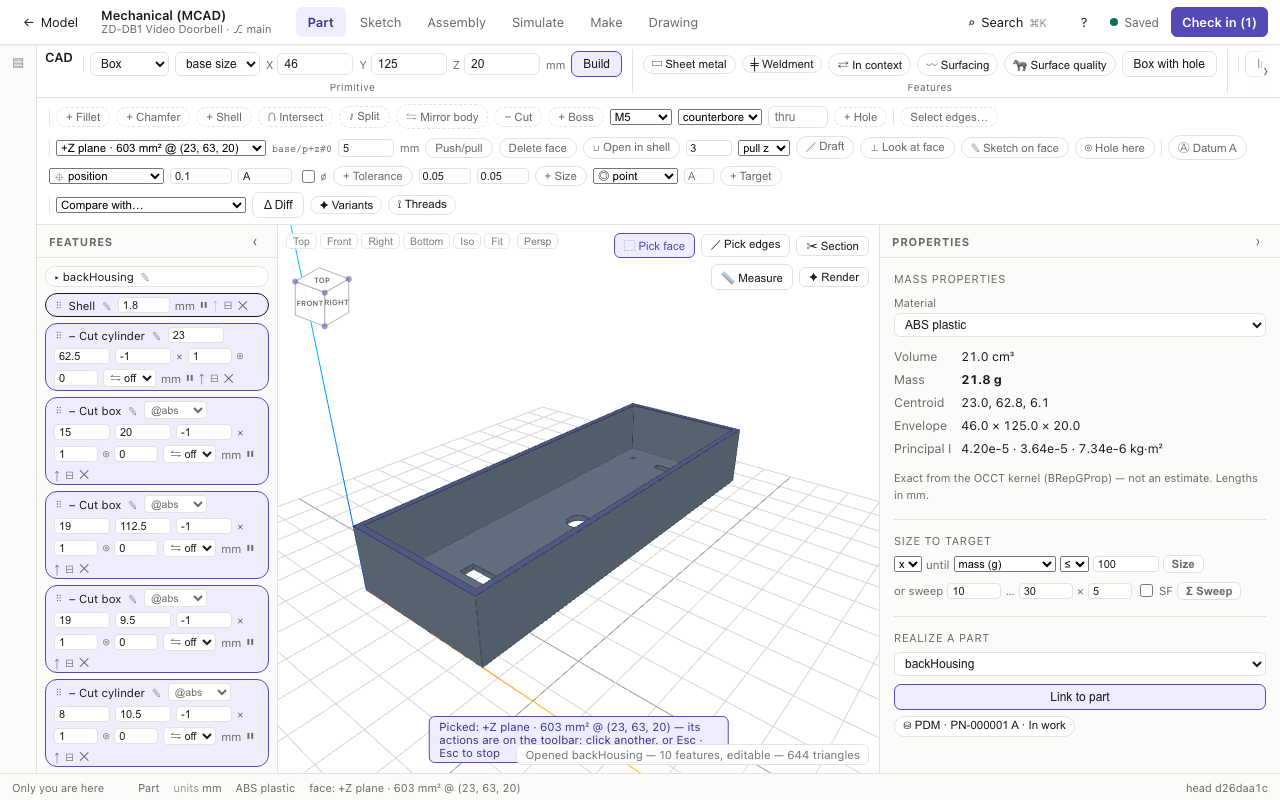Open the Box primitive dropdown
The width and height of the screenshot is (1280, 800).
(129, 64)
